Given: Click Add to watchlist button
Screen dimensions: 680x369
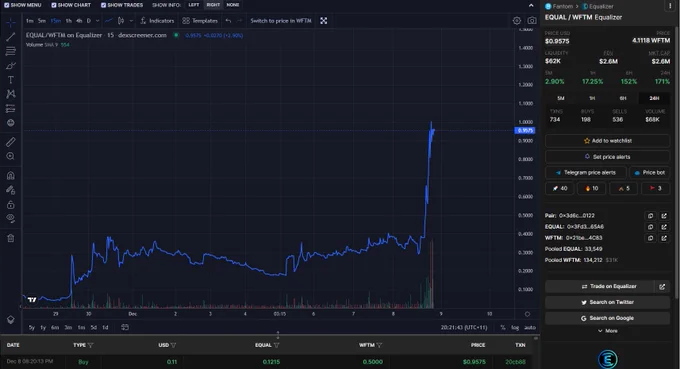Looking at the screenshot, I should (607, 140).
